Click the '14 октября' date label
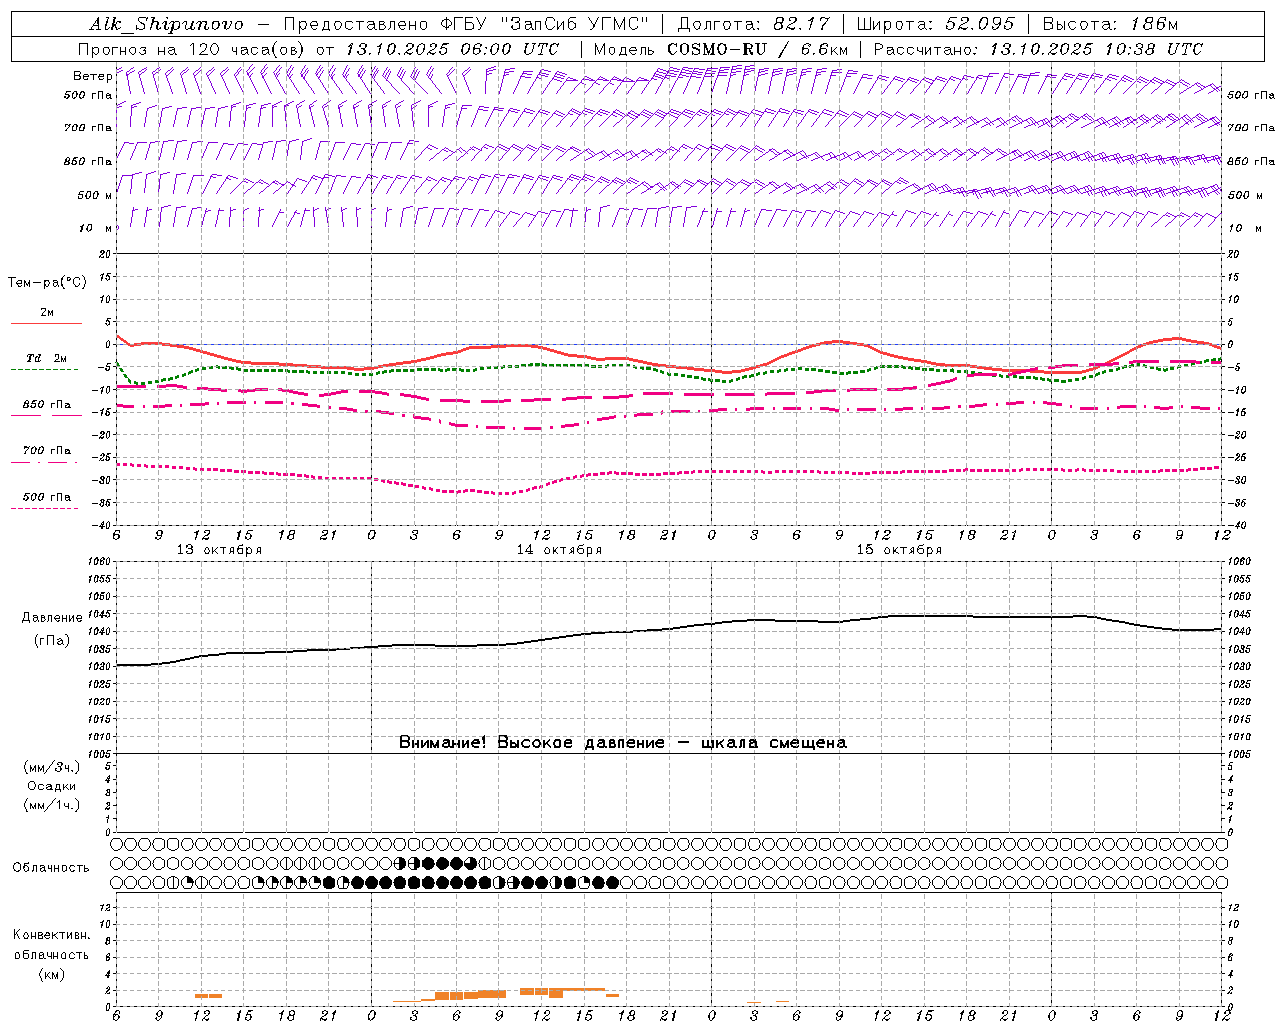This screenshot has width=1280, height=1024. 559,550
